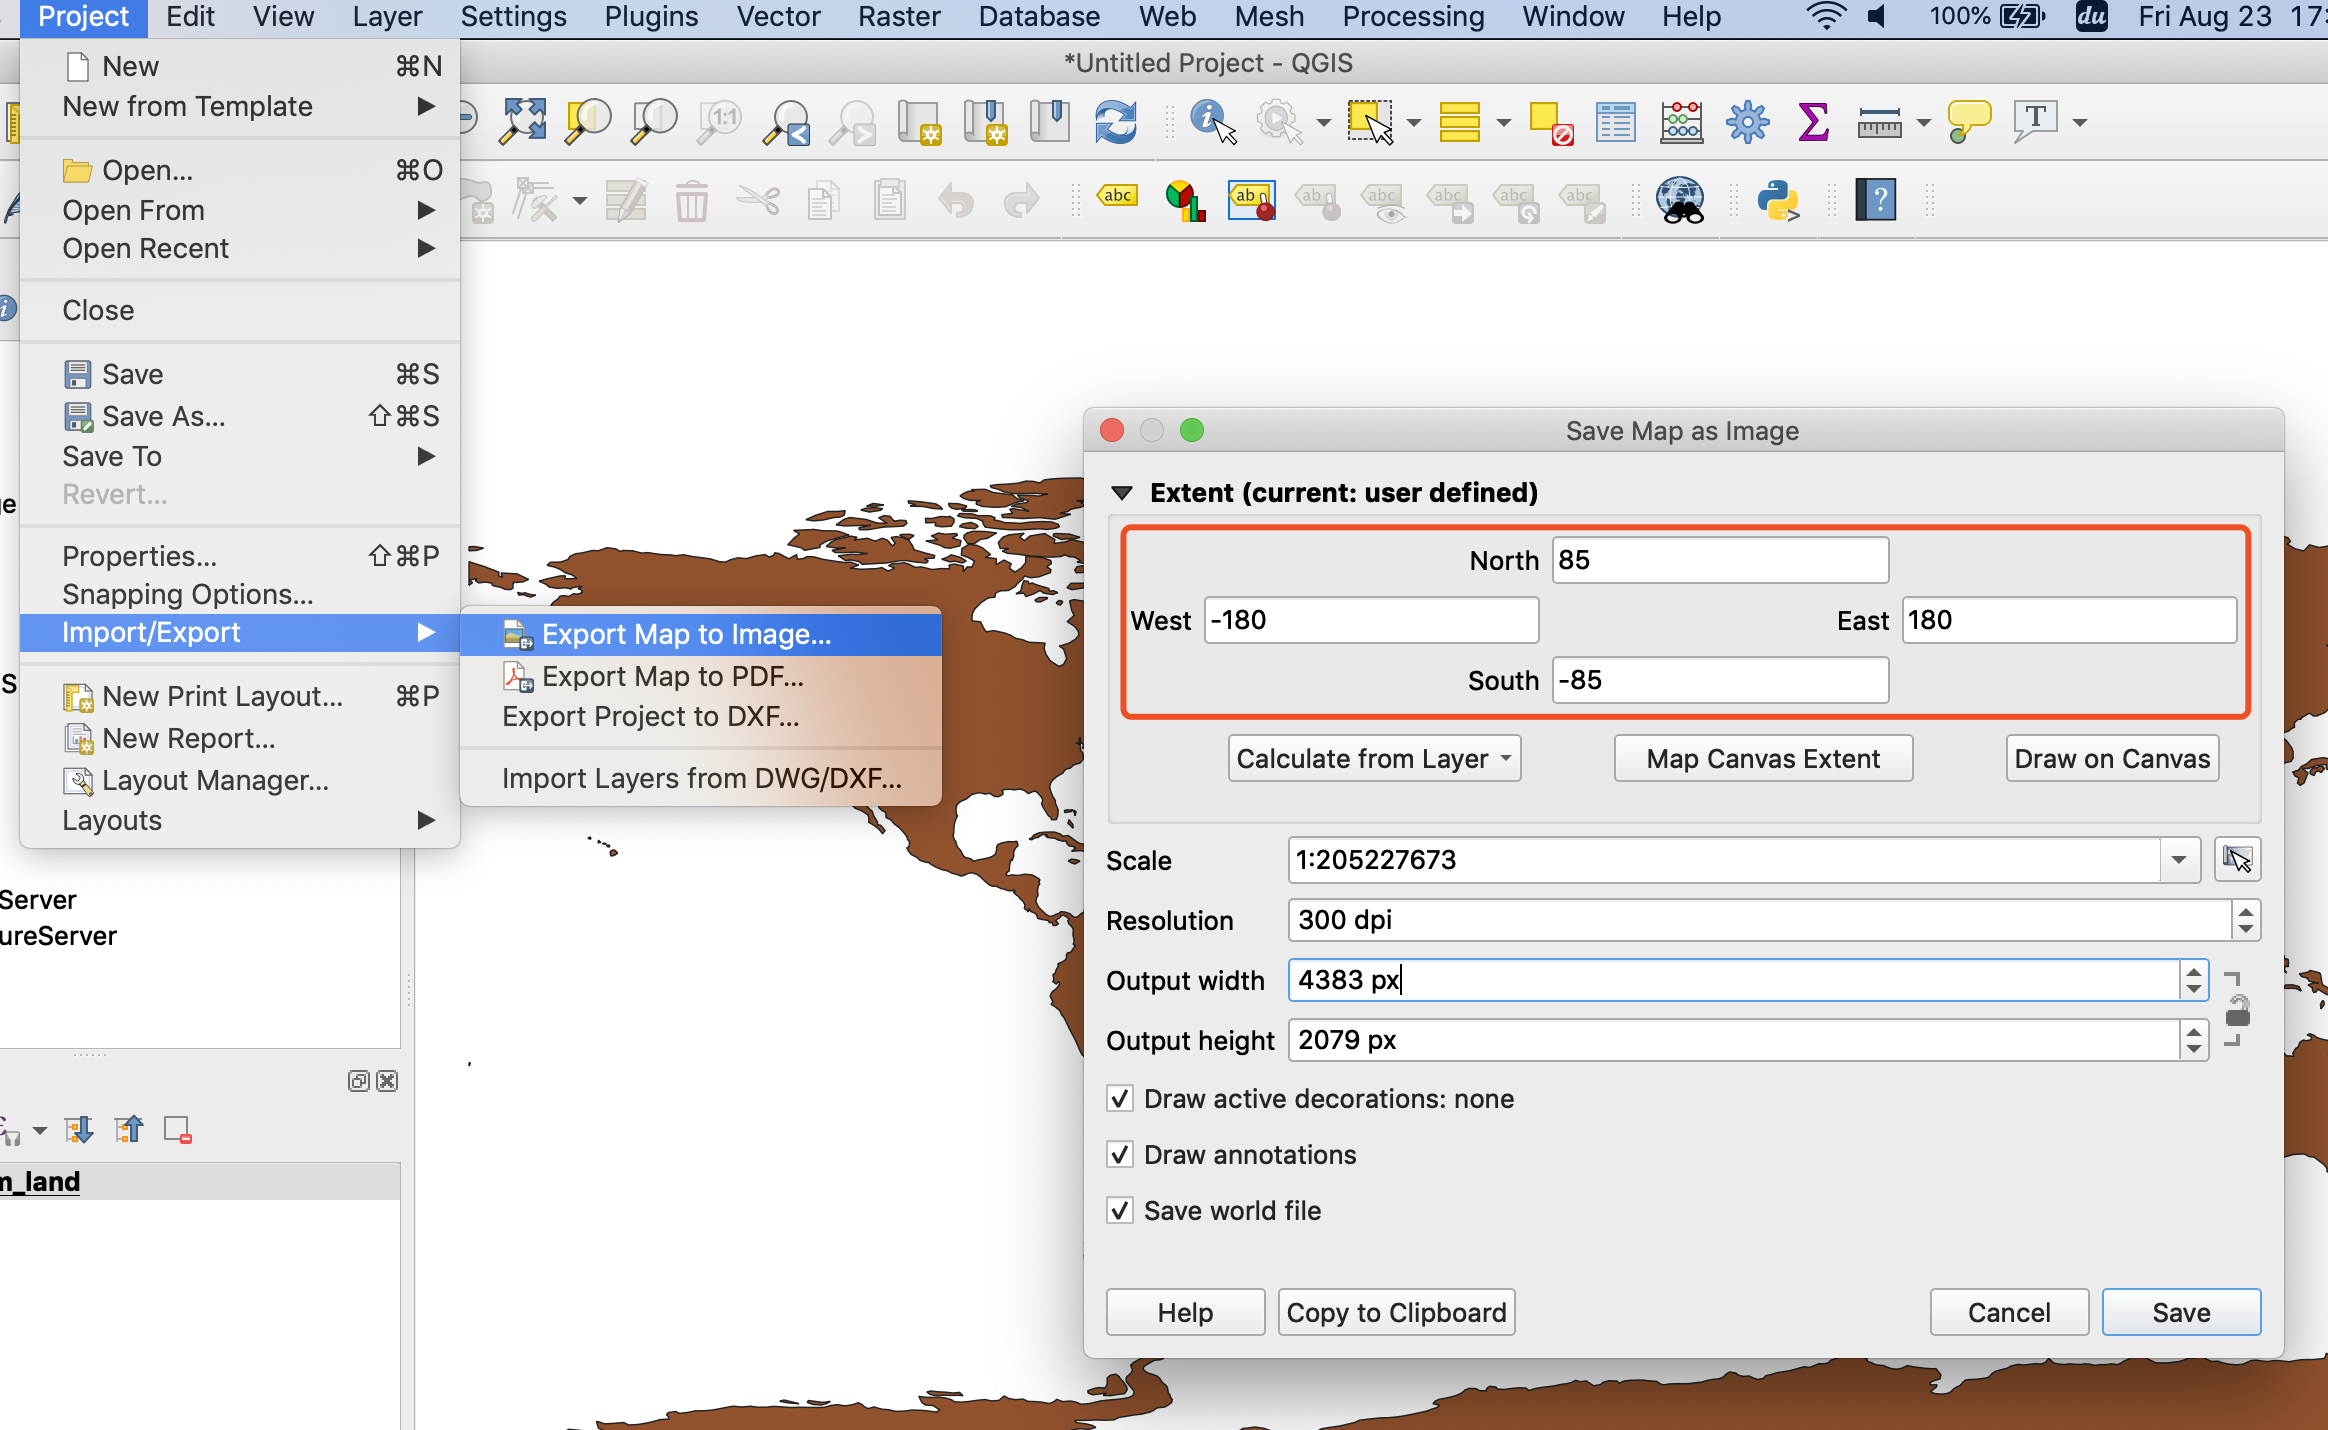The width and height of the screenshot is (2328, 1430).
Task: Click the Help Contents question mark icon
Action: click(x=1876, y=200)
